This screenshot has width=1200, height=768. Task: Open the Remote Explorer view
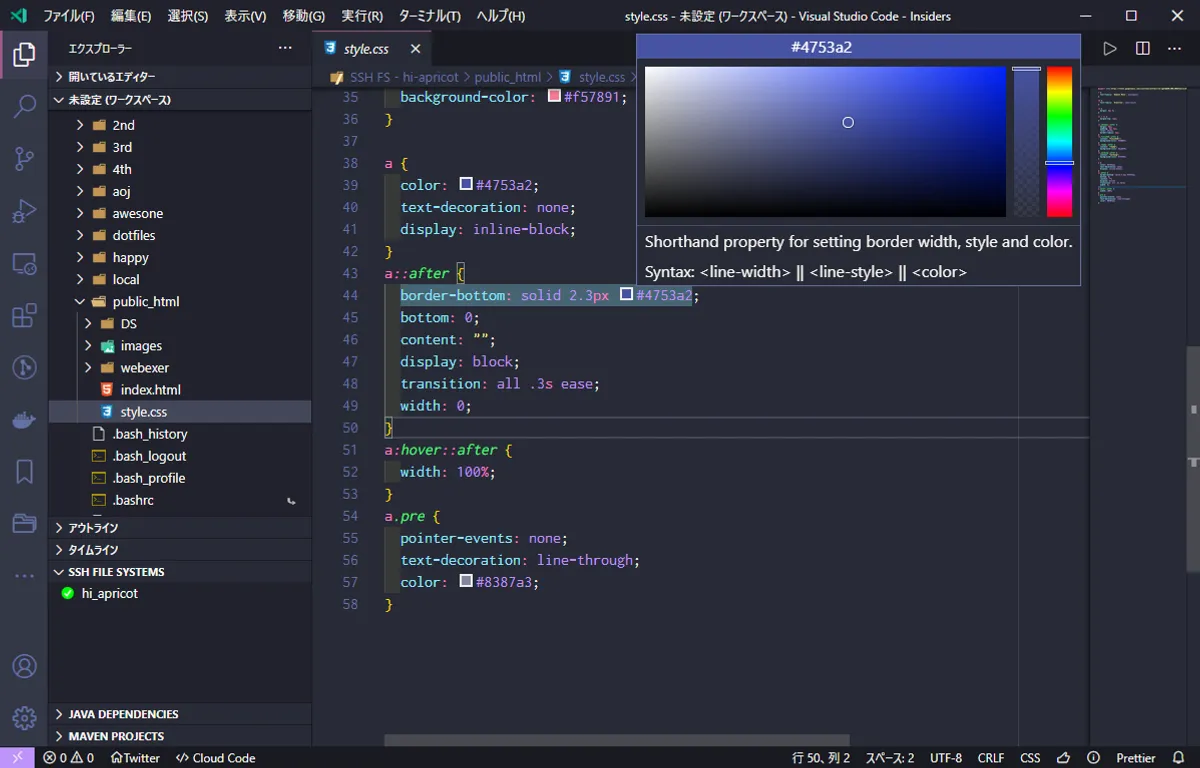point(24,262)
